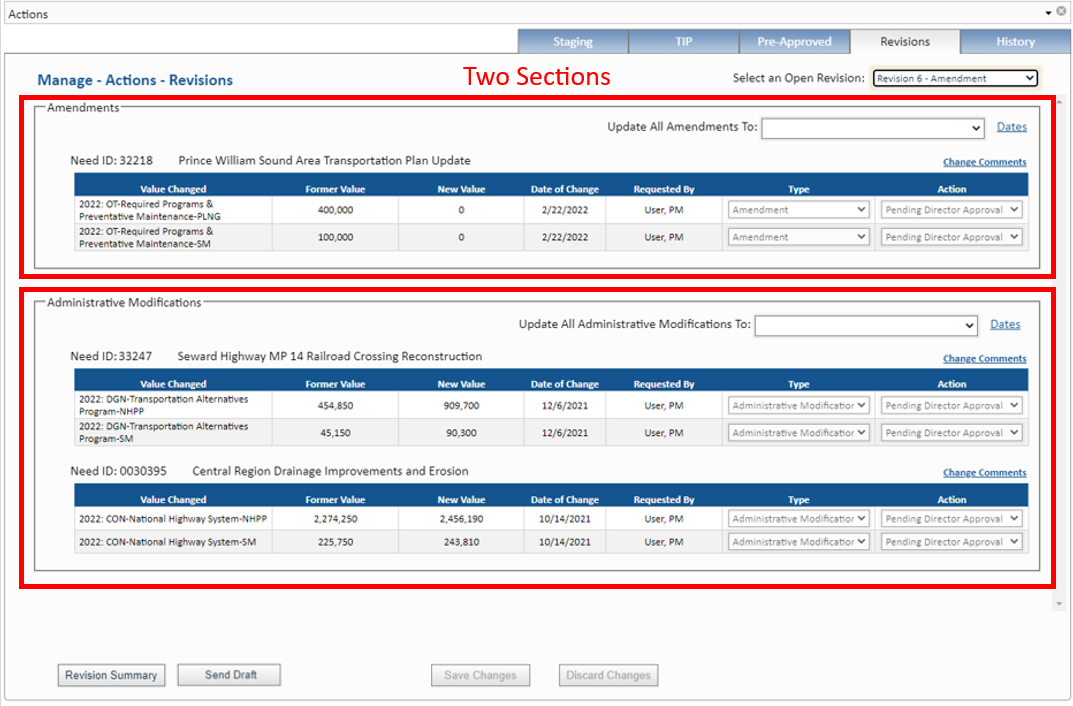Switch to the Staging tab
The height and width of the screenshot is (706, 1073).
[573, 42]
